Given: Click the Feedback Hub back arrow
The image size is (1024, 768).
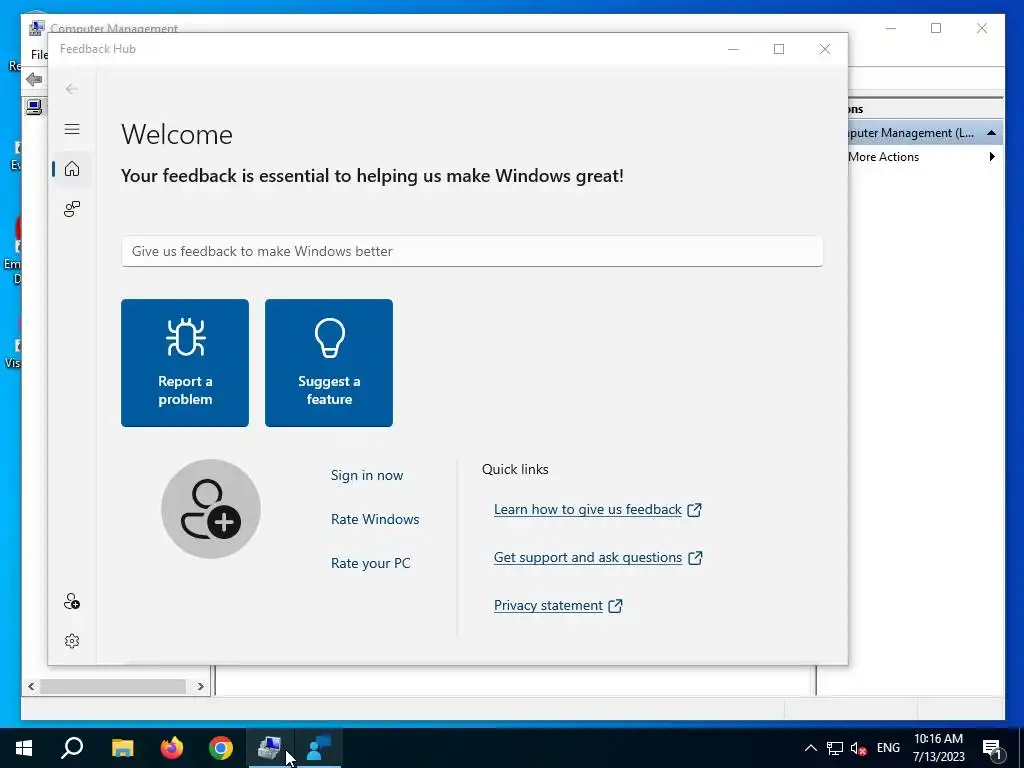Looking at the screenshot, I should point(72,89).
